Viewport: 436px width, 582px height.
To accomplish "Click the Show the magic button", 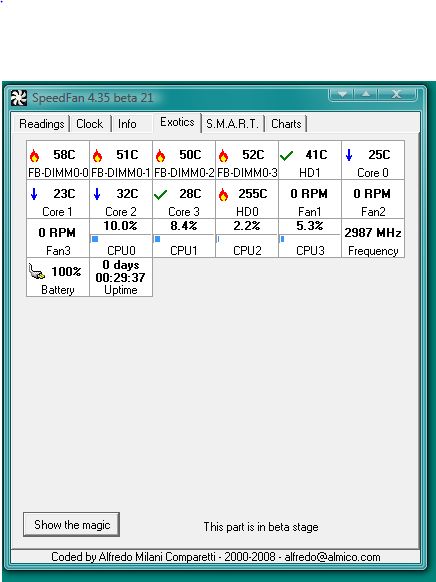I will click(72, 524).
